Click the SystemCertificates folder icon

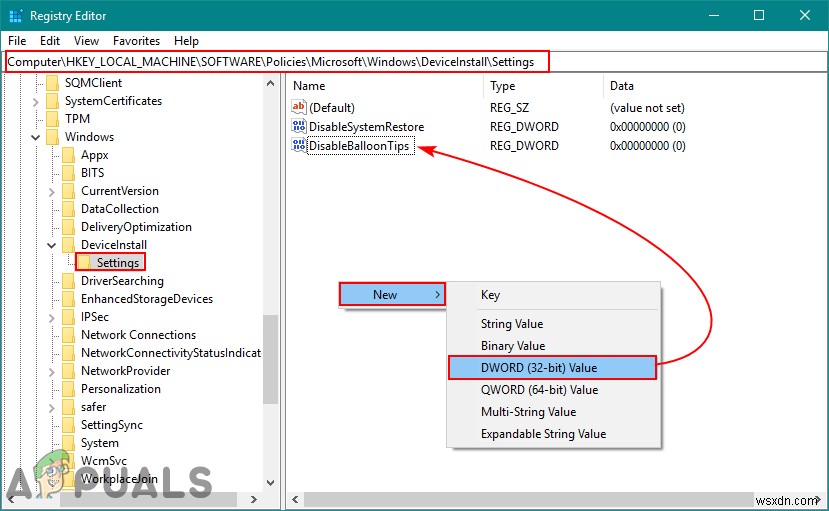click(x=52, y=101)
